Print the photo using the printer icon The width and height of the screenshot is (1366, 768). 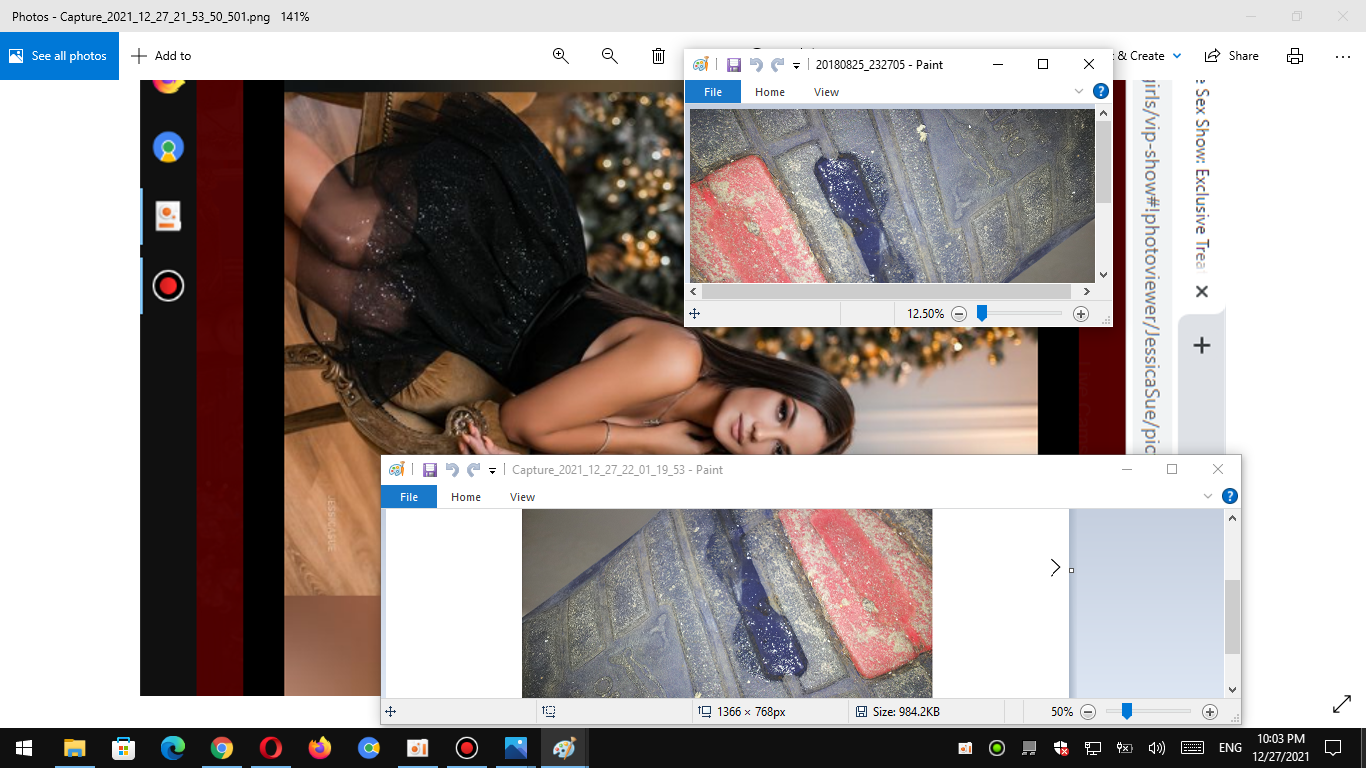pyautogui.click(x=1295, y=56)
